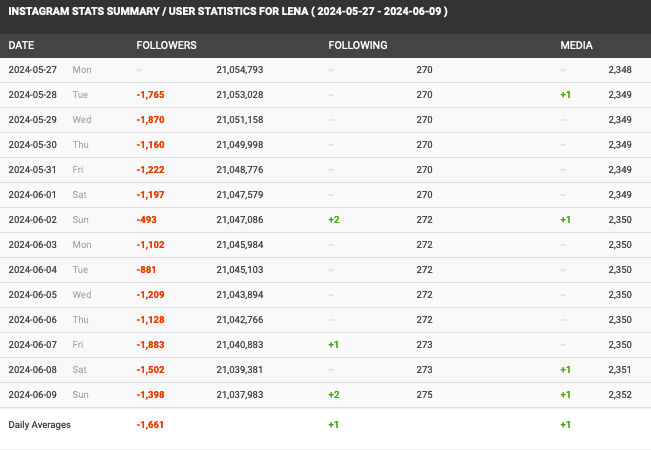Click the Instagram Stats Summary title
Viewport: 651px width, 450px height.
click(x=228, y=11)
